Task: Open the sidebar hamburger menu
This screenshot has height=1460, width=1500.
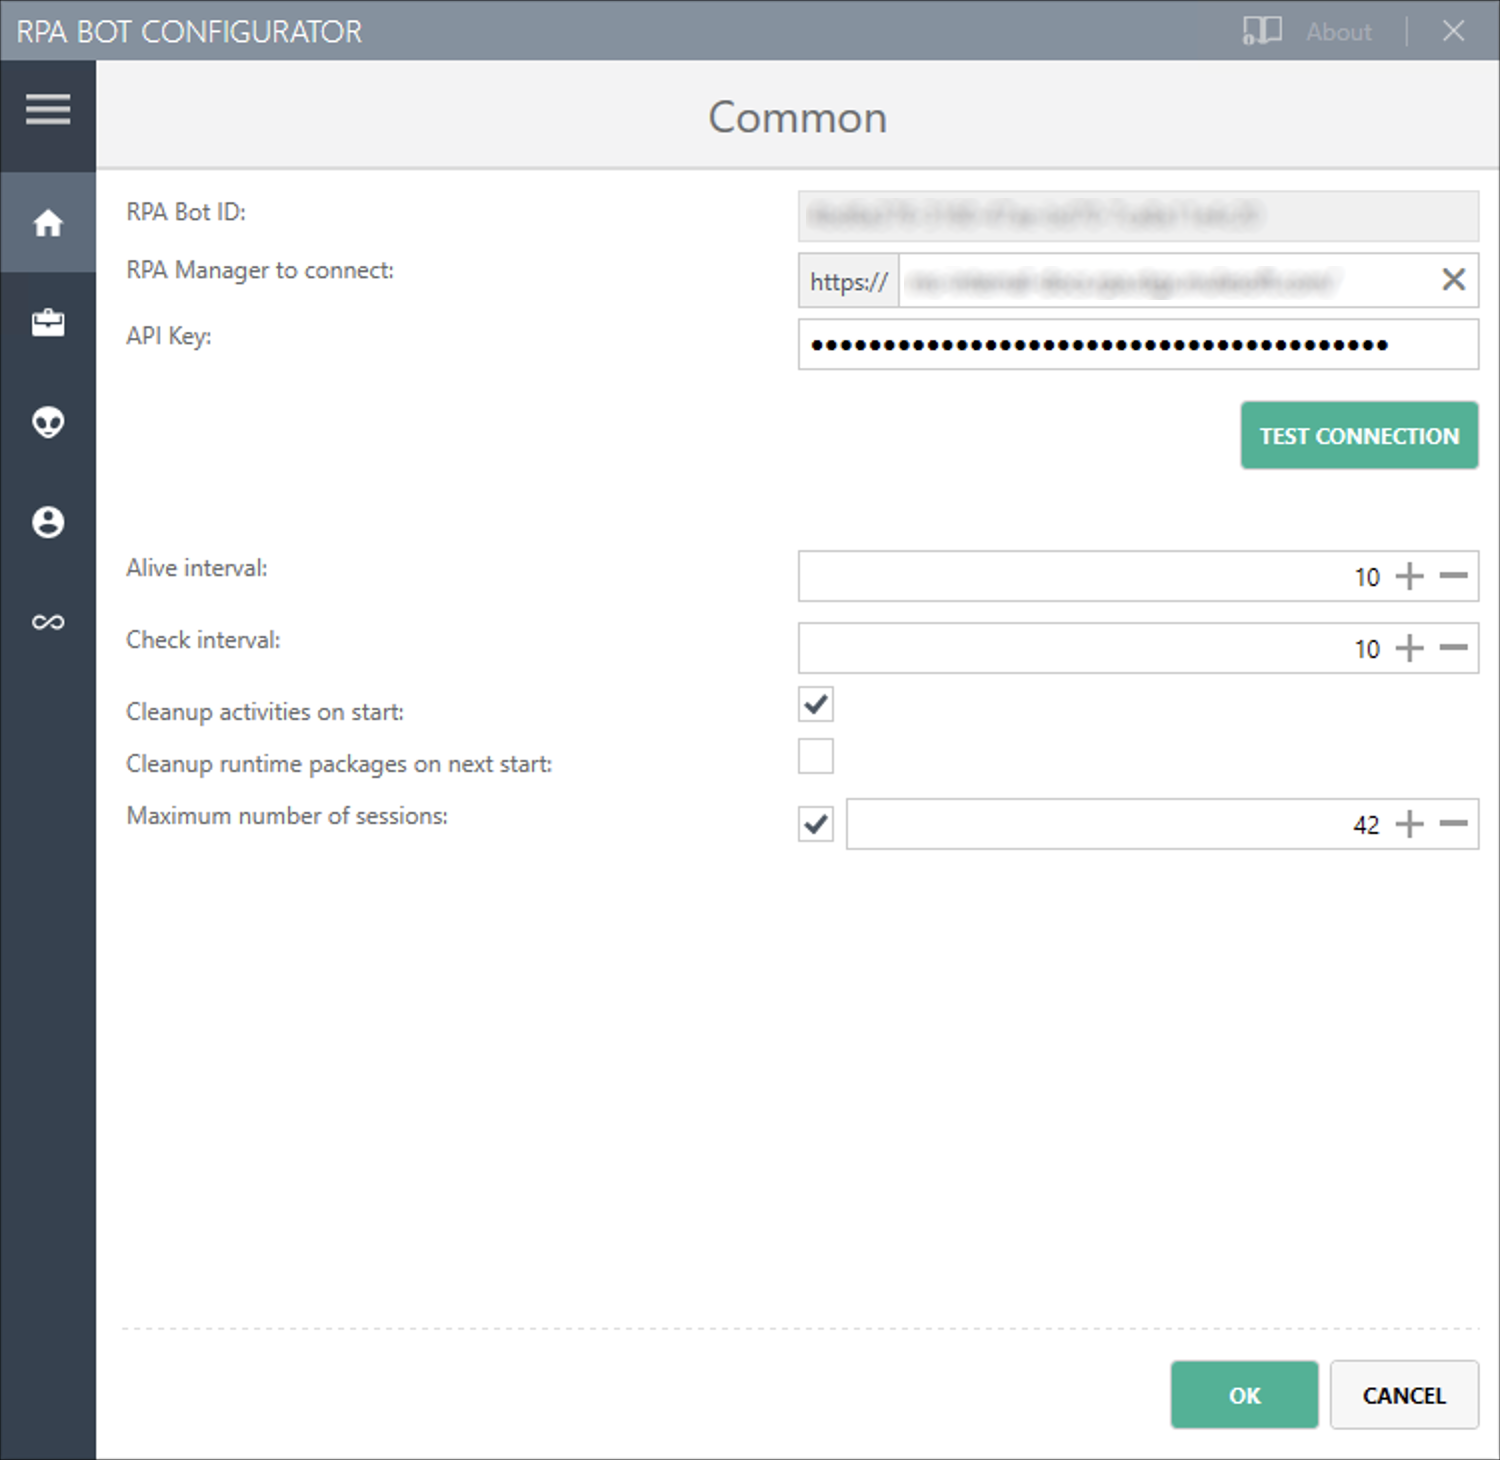Action: (47, 108)
